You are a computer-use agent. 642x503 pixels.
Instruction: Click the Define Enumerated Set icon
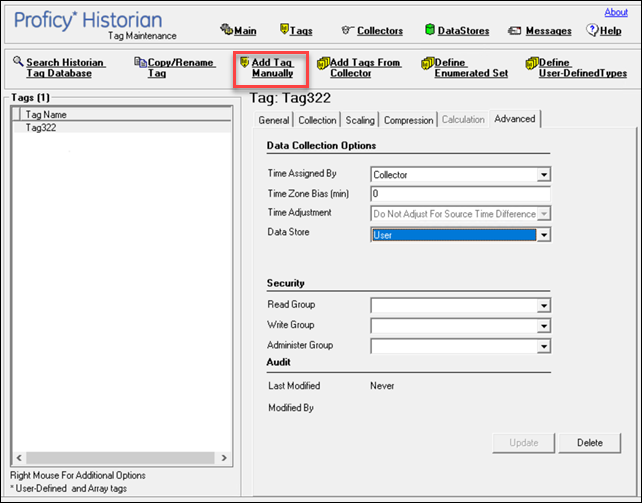427,63
